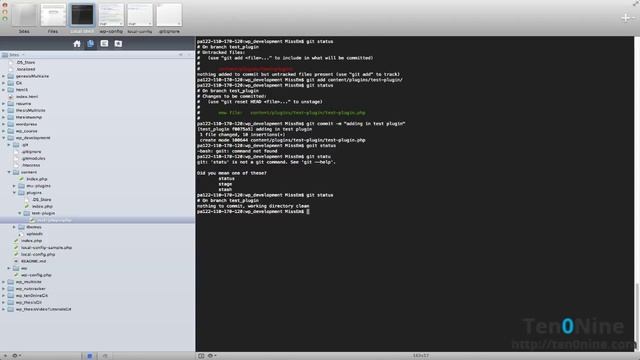Toggle the alternate view button in sidebar footer
640x360 pixels.
coord(104,356)
